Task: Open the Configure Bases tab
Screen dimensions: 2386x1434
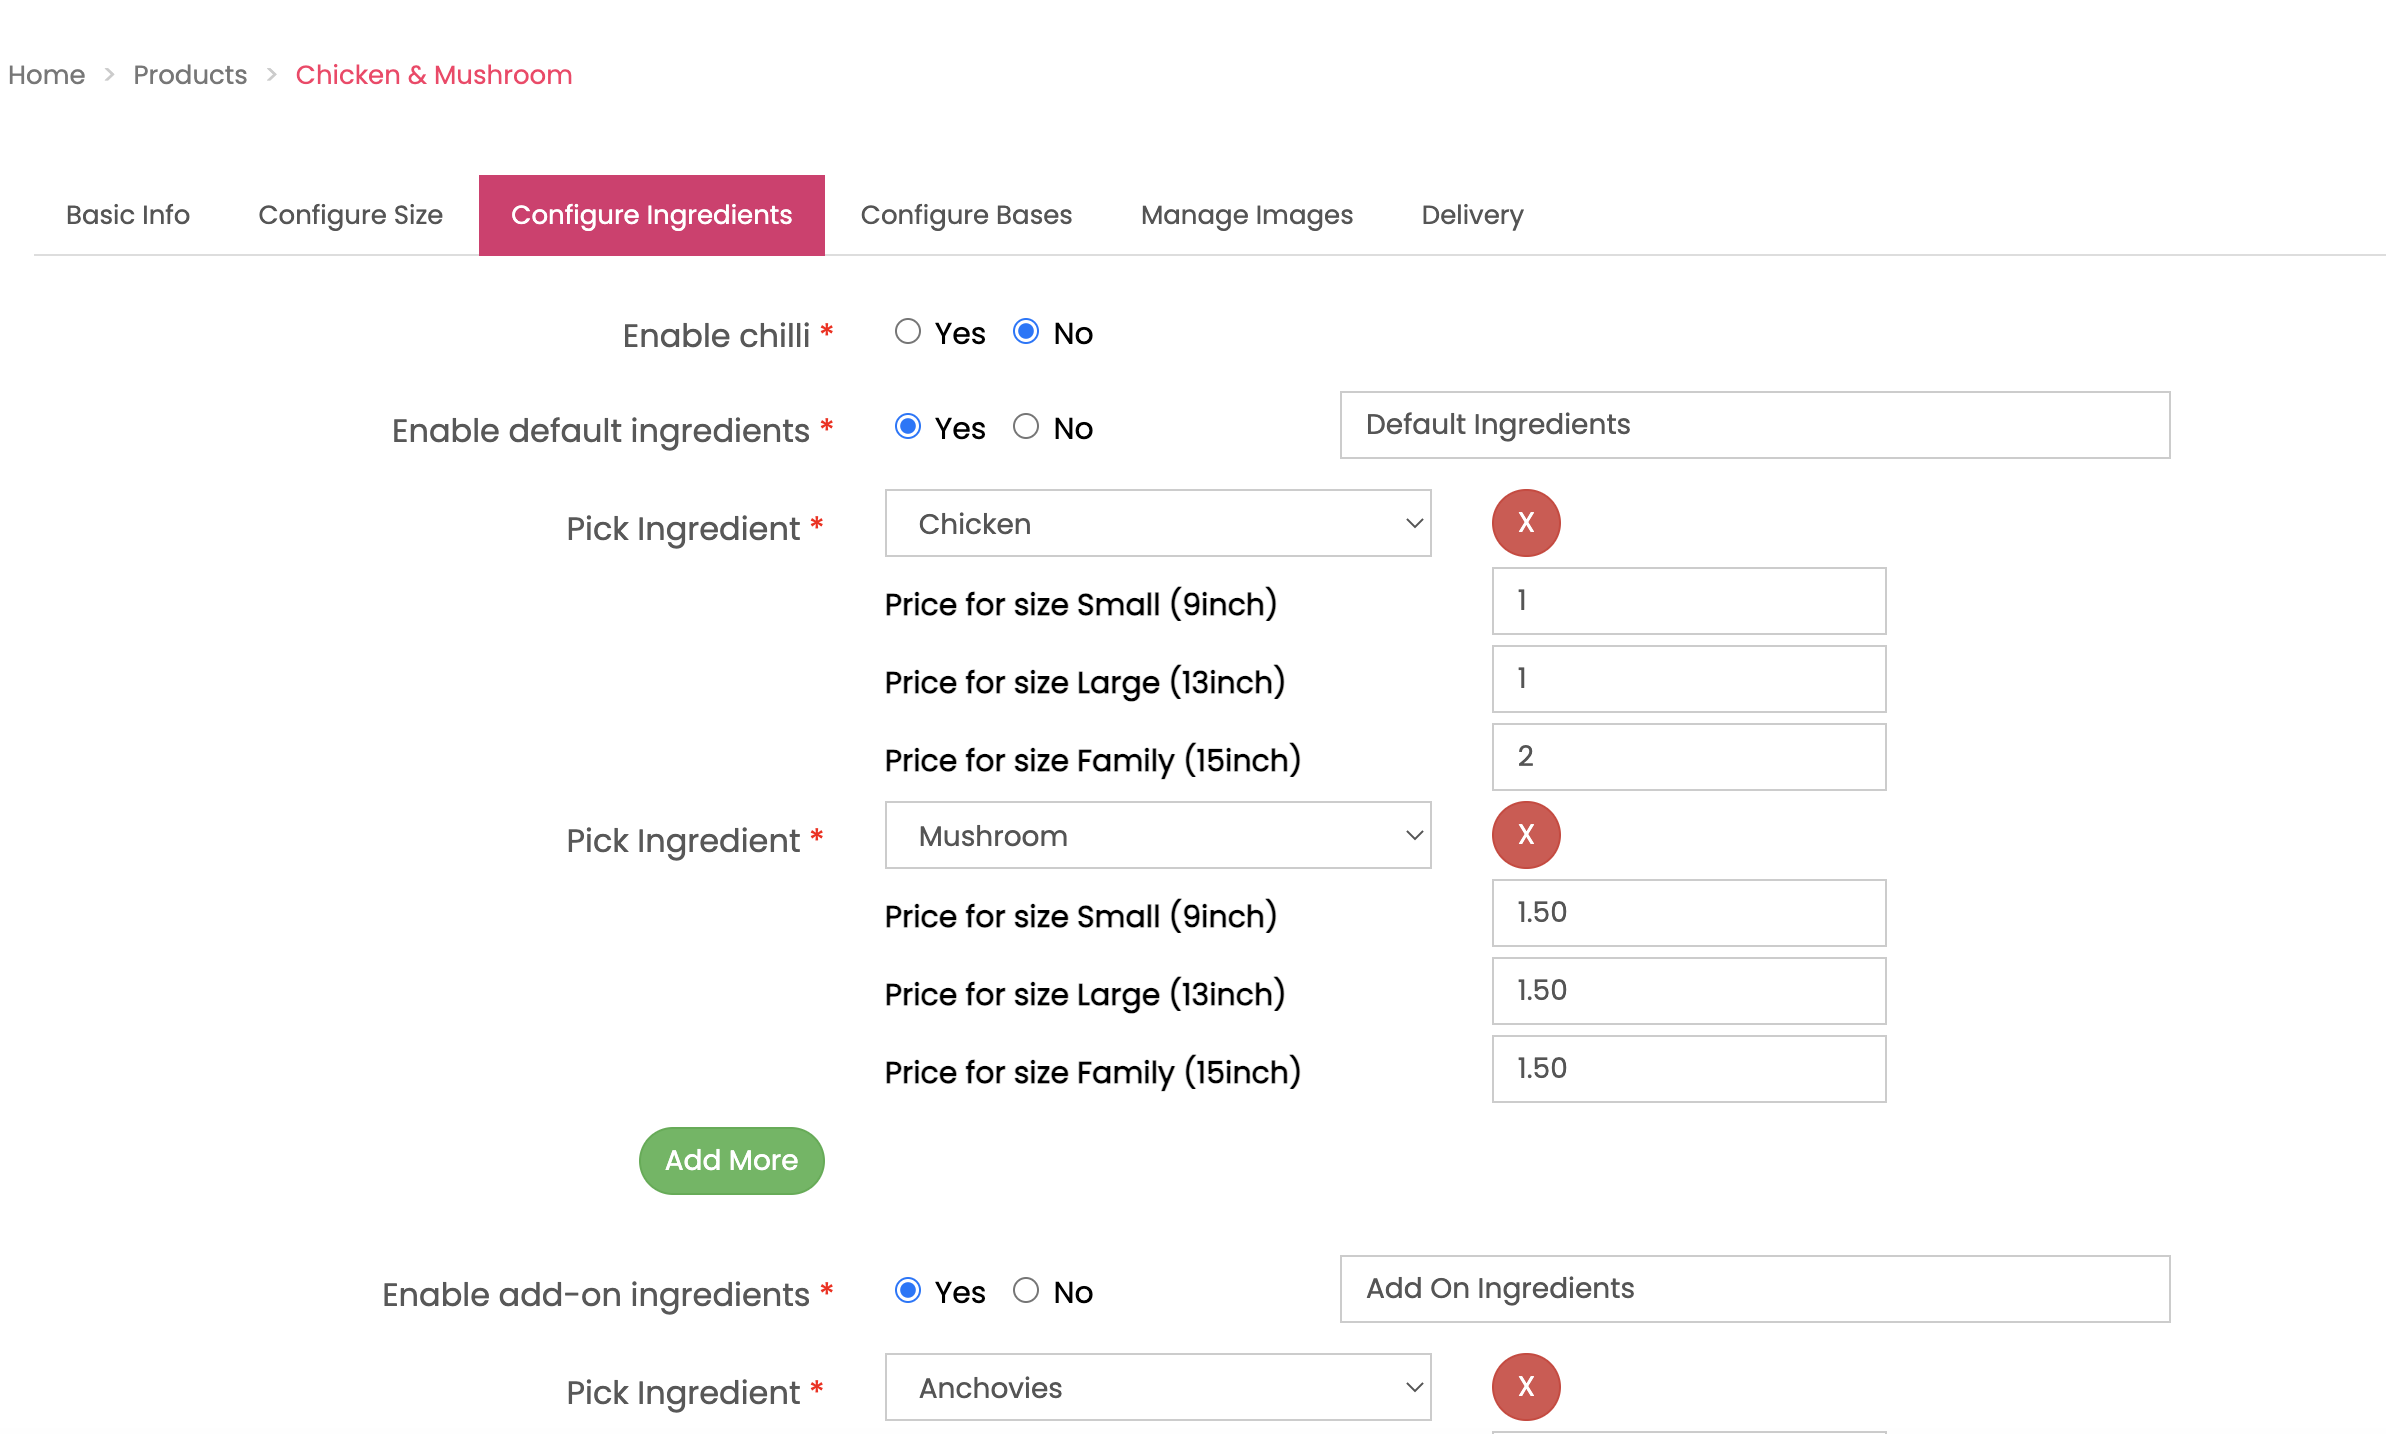Action: [965, 215]
